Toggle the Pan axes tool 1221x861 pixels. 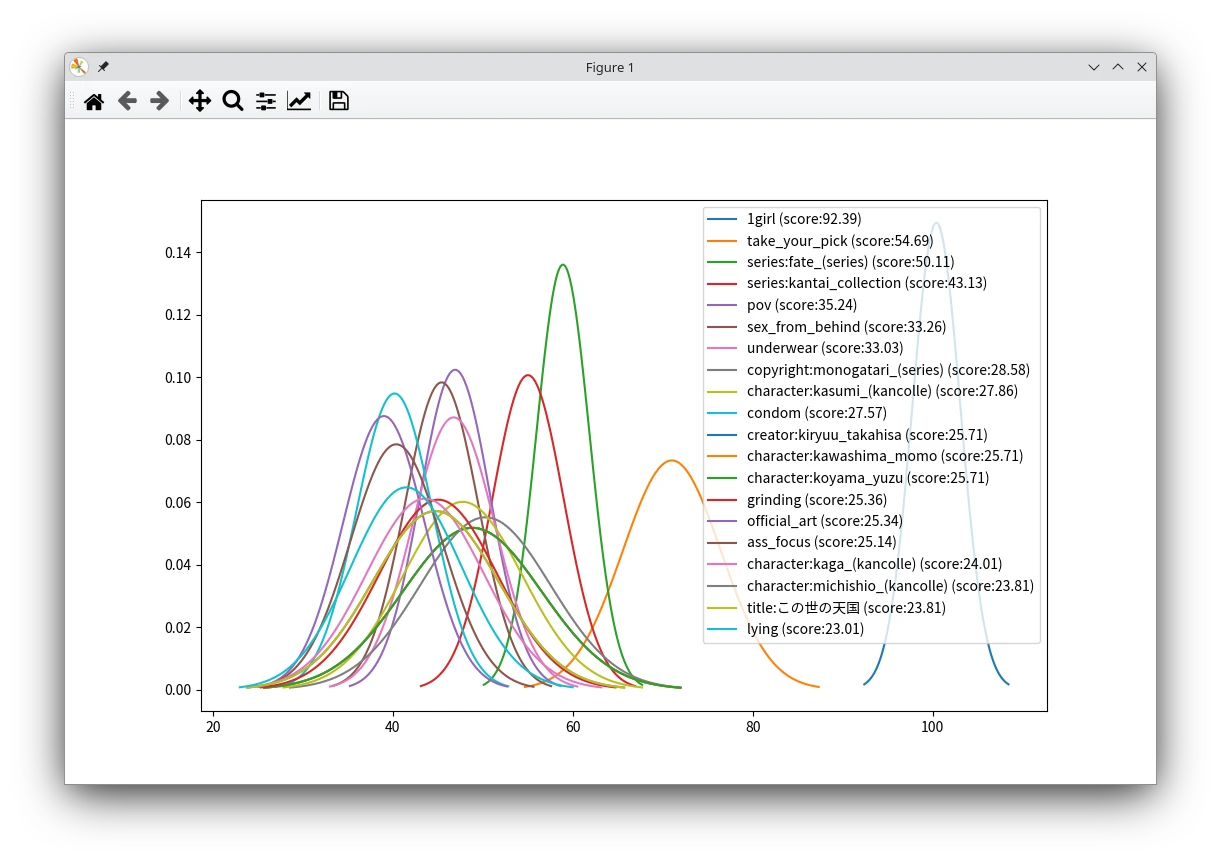point(200,101)
